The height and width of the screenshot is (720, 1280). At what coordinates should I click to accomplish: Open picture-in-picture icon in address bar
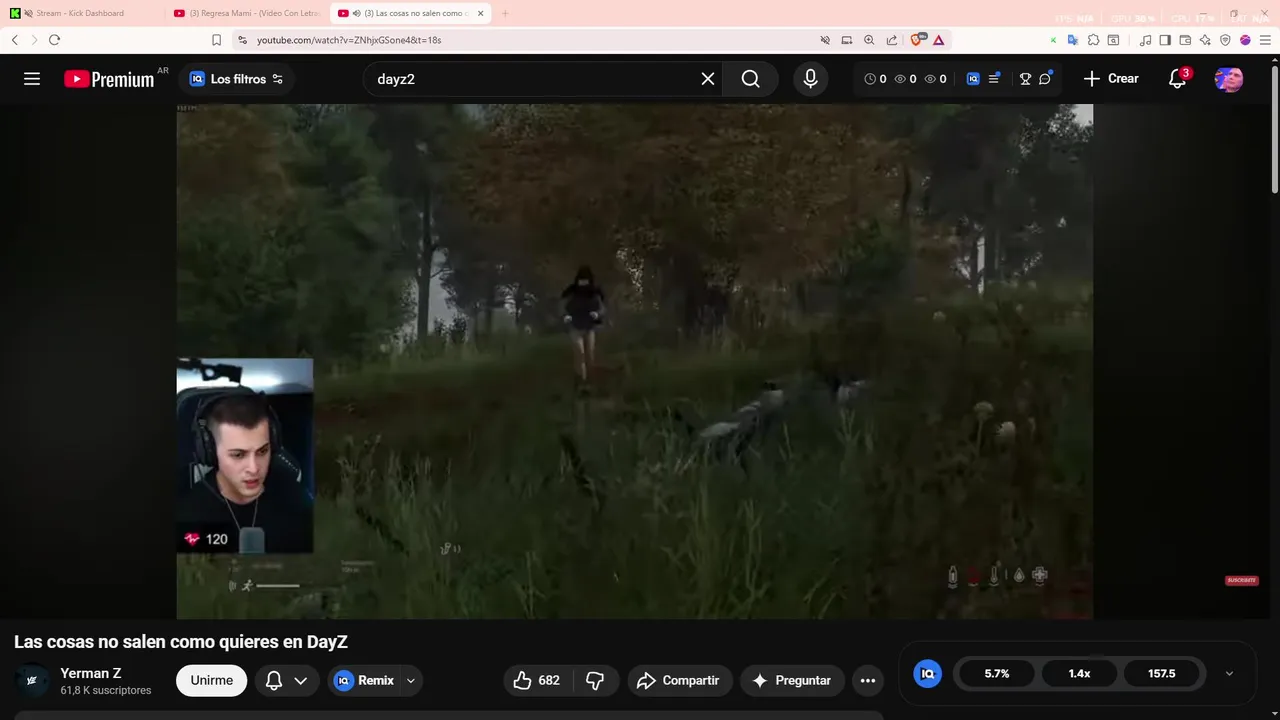[847, 40]
